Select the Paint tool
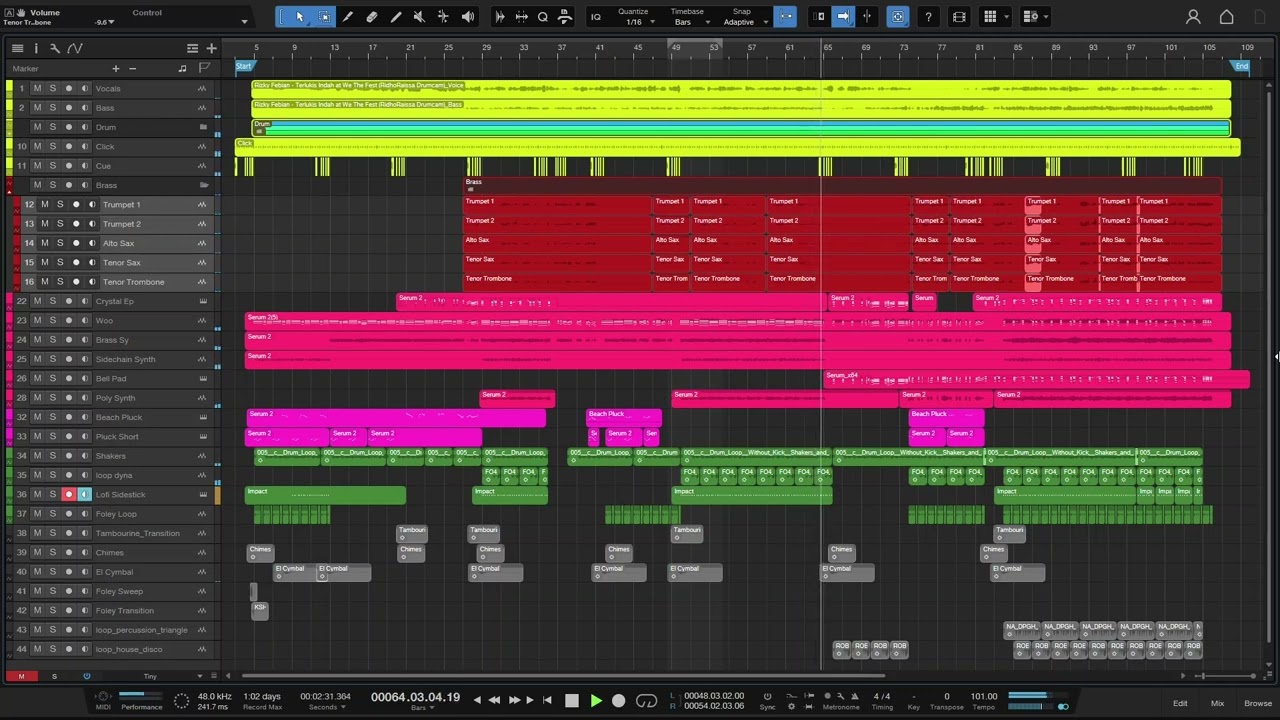The width and height of the screenshot is (1280, 720). pyautogui.click(x=395, y=16)
